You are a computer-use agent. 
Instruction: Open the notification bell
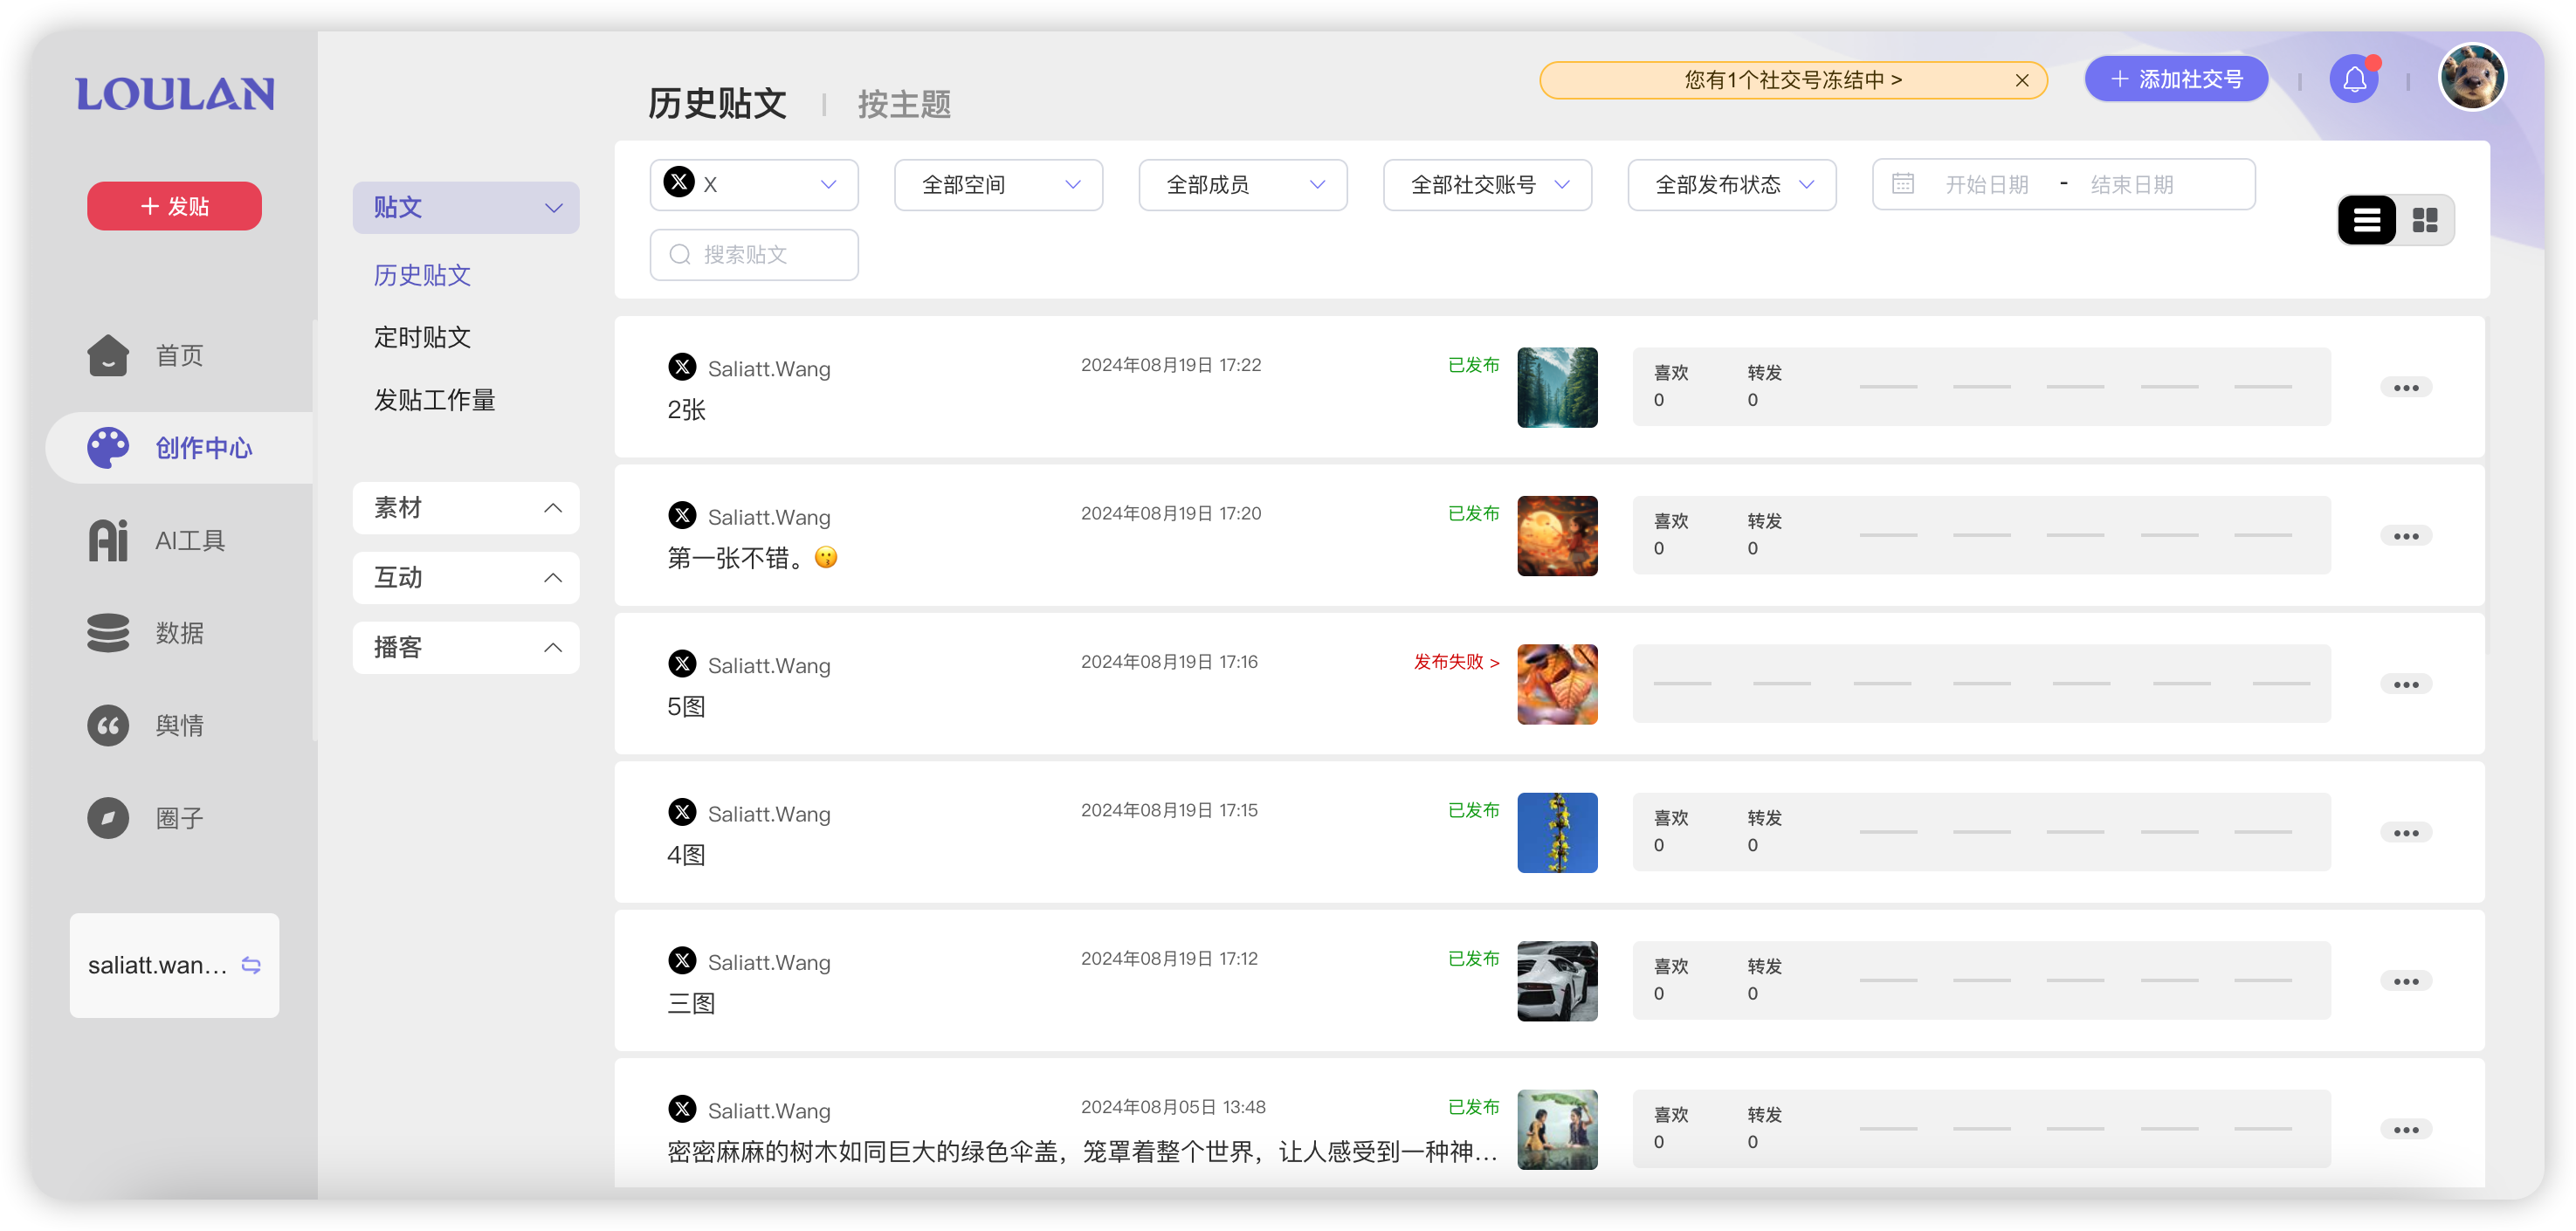2354,79
